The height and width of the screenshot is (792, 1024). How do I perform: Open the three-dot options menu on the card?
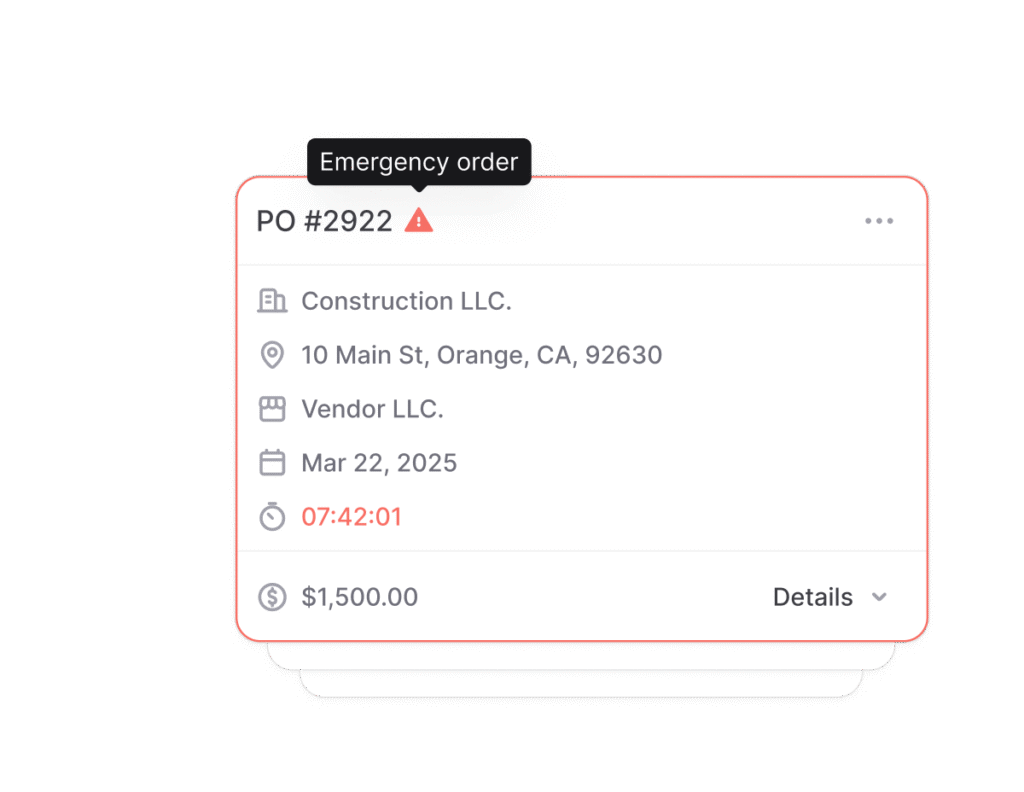[x=879, y=220]
